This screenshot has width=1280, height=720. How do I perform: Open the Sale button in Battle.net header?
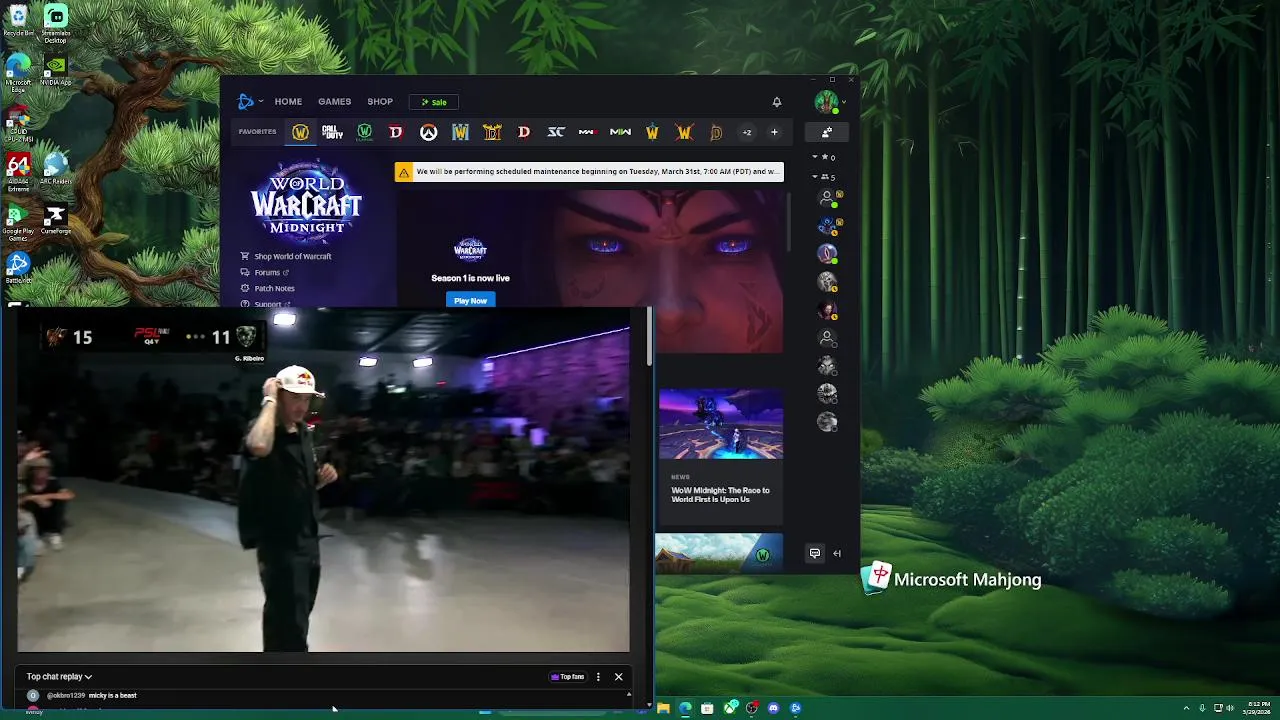434,102
